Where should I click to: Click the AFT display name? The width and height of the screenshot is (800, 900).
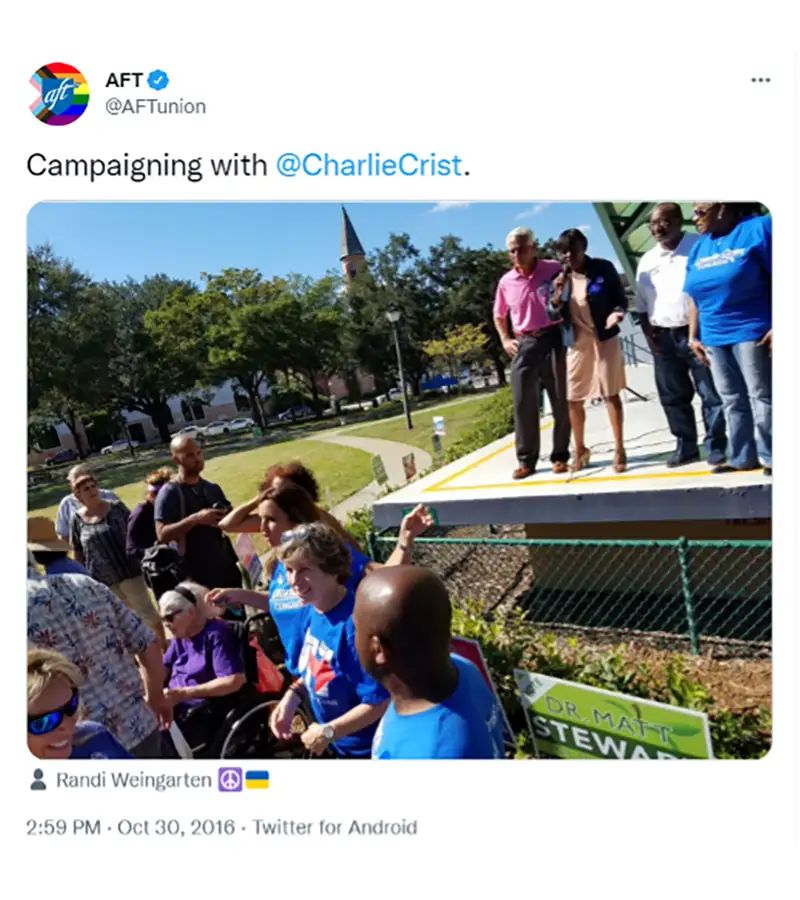tap(124, 80)
